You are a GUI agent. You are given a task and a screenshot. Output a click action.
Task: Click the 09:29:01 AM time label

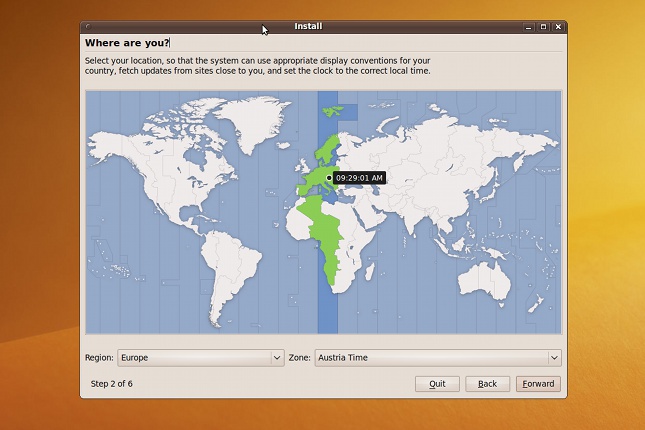[x=359, y=178]
